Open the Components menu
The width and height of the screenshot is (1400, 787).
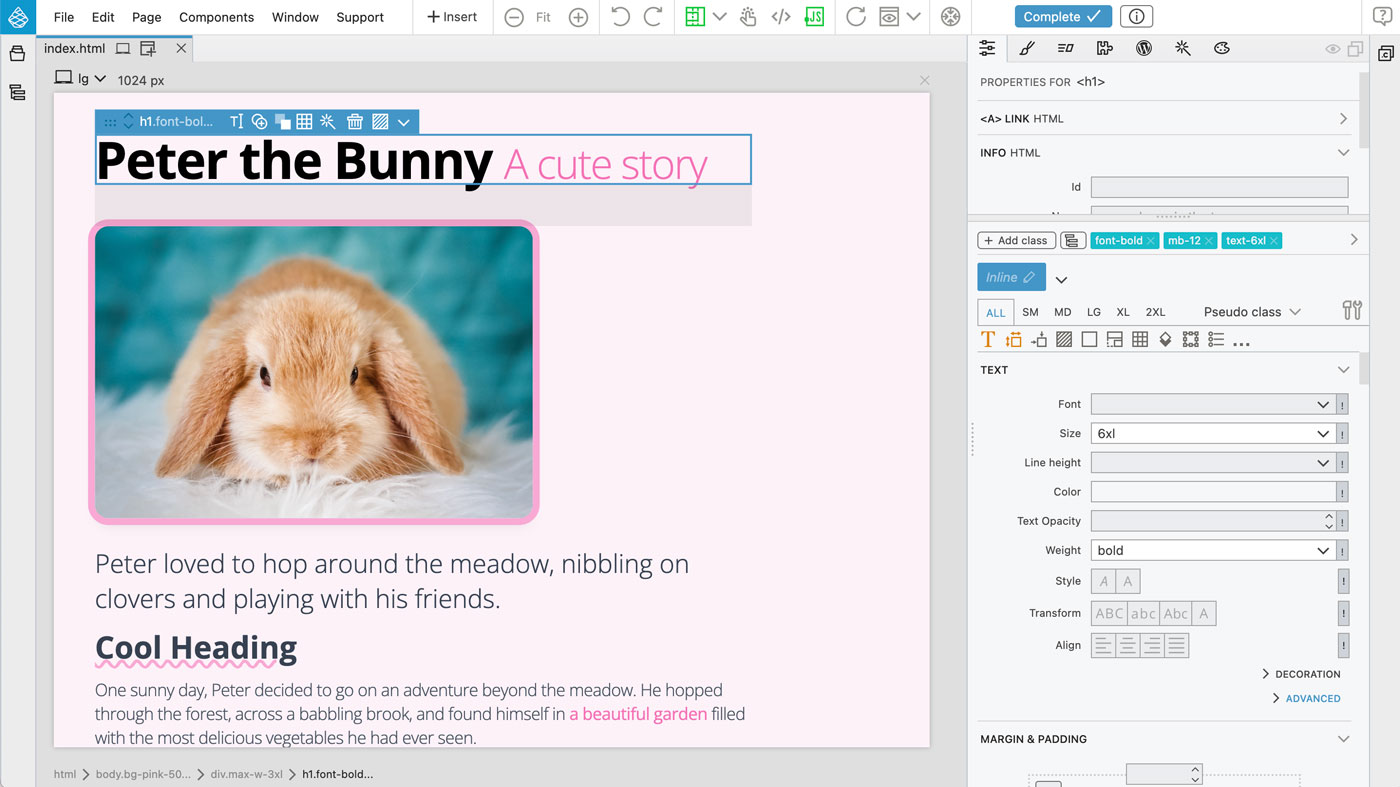pyautogui.click(x=216, y=17)
